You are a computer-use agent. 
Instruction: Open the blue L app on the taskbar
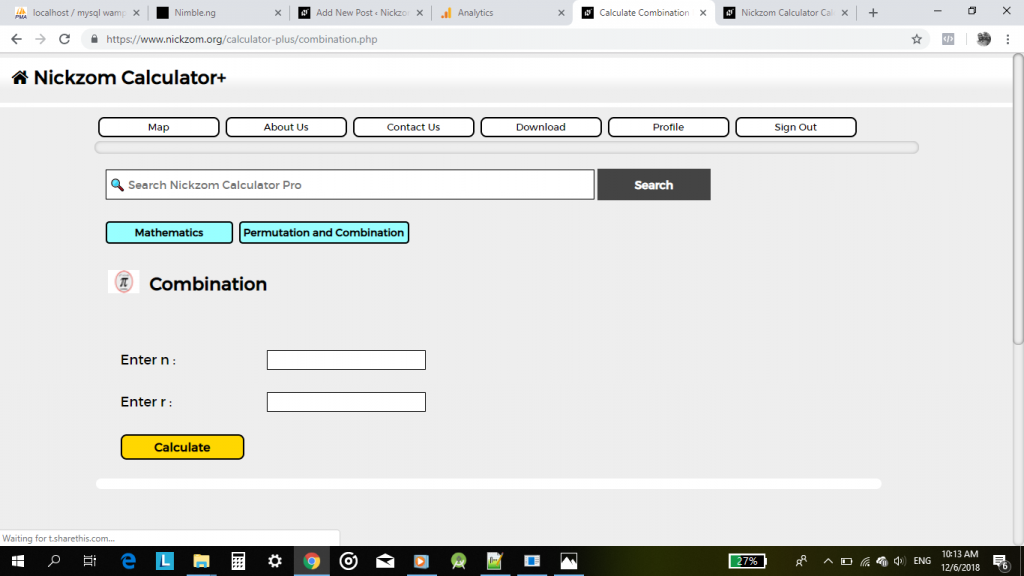165,561
